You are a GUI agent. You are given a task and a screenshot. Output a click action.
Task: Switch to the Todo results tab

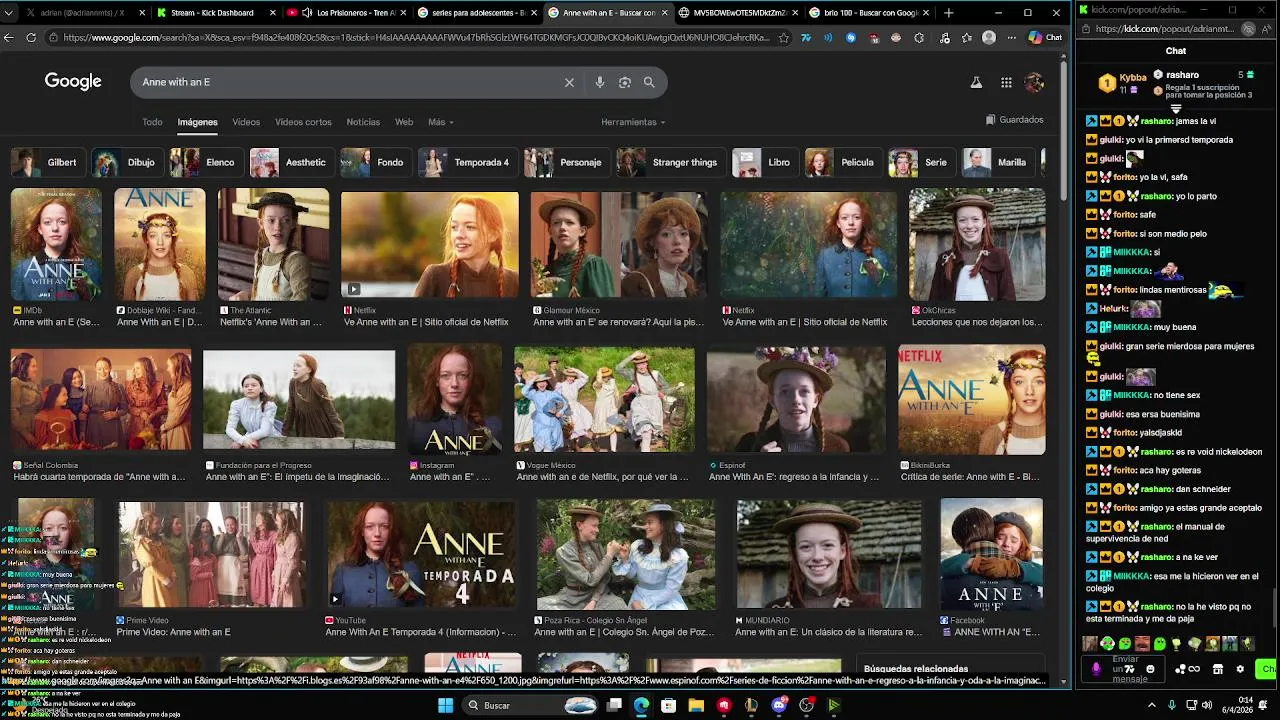click(x=152, y=122)
